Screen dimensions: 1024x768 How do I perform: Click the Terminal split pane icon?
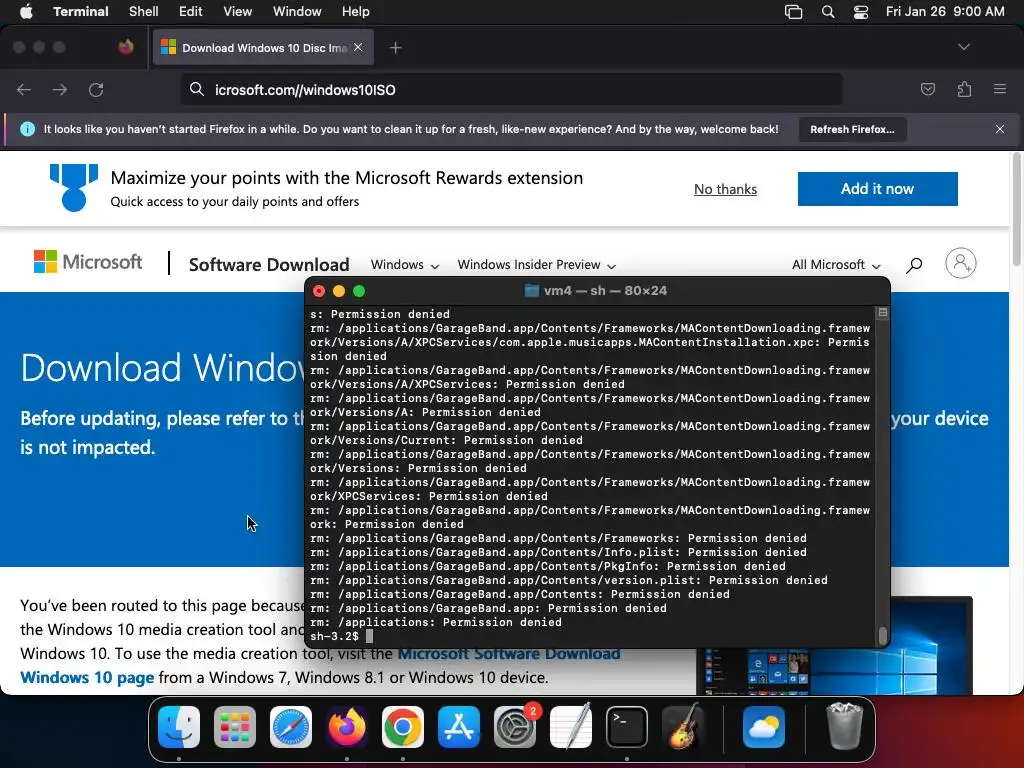(882, 313)
